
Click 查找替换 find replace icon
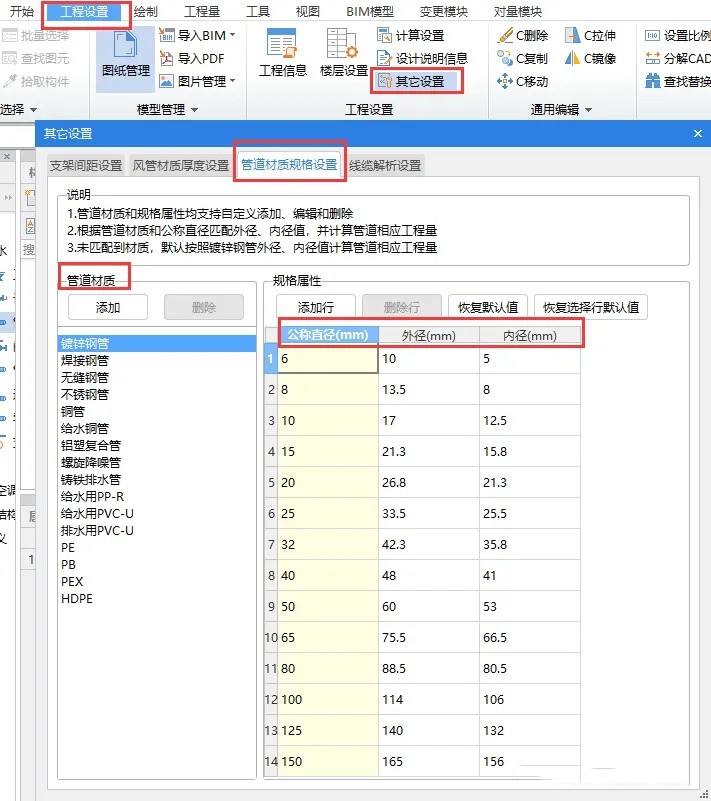[x=677, y=82]
